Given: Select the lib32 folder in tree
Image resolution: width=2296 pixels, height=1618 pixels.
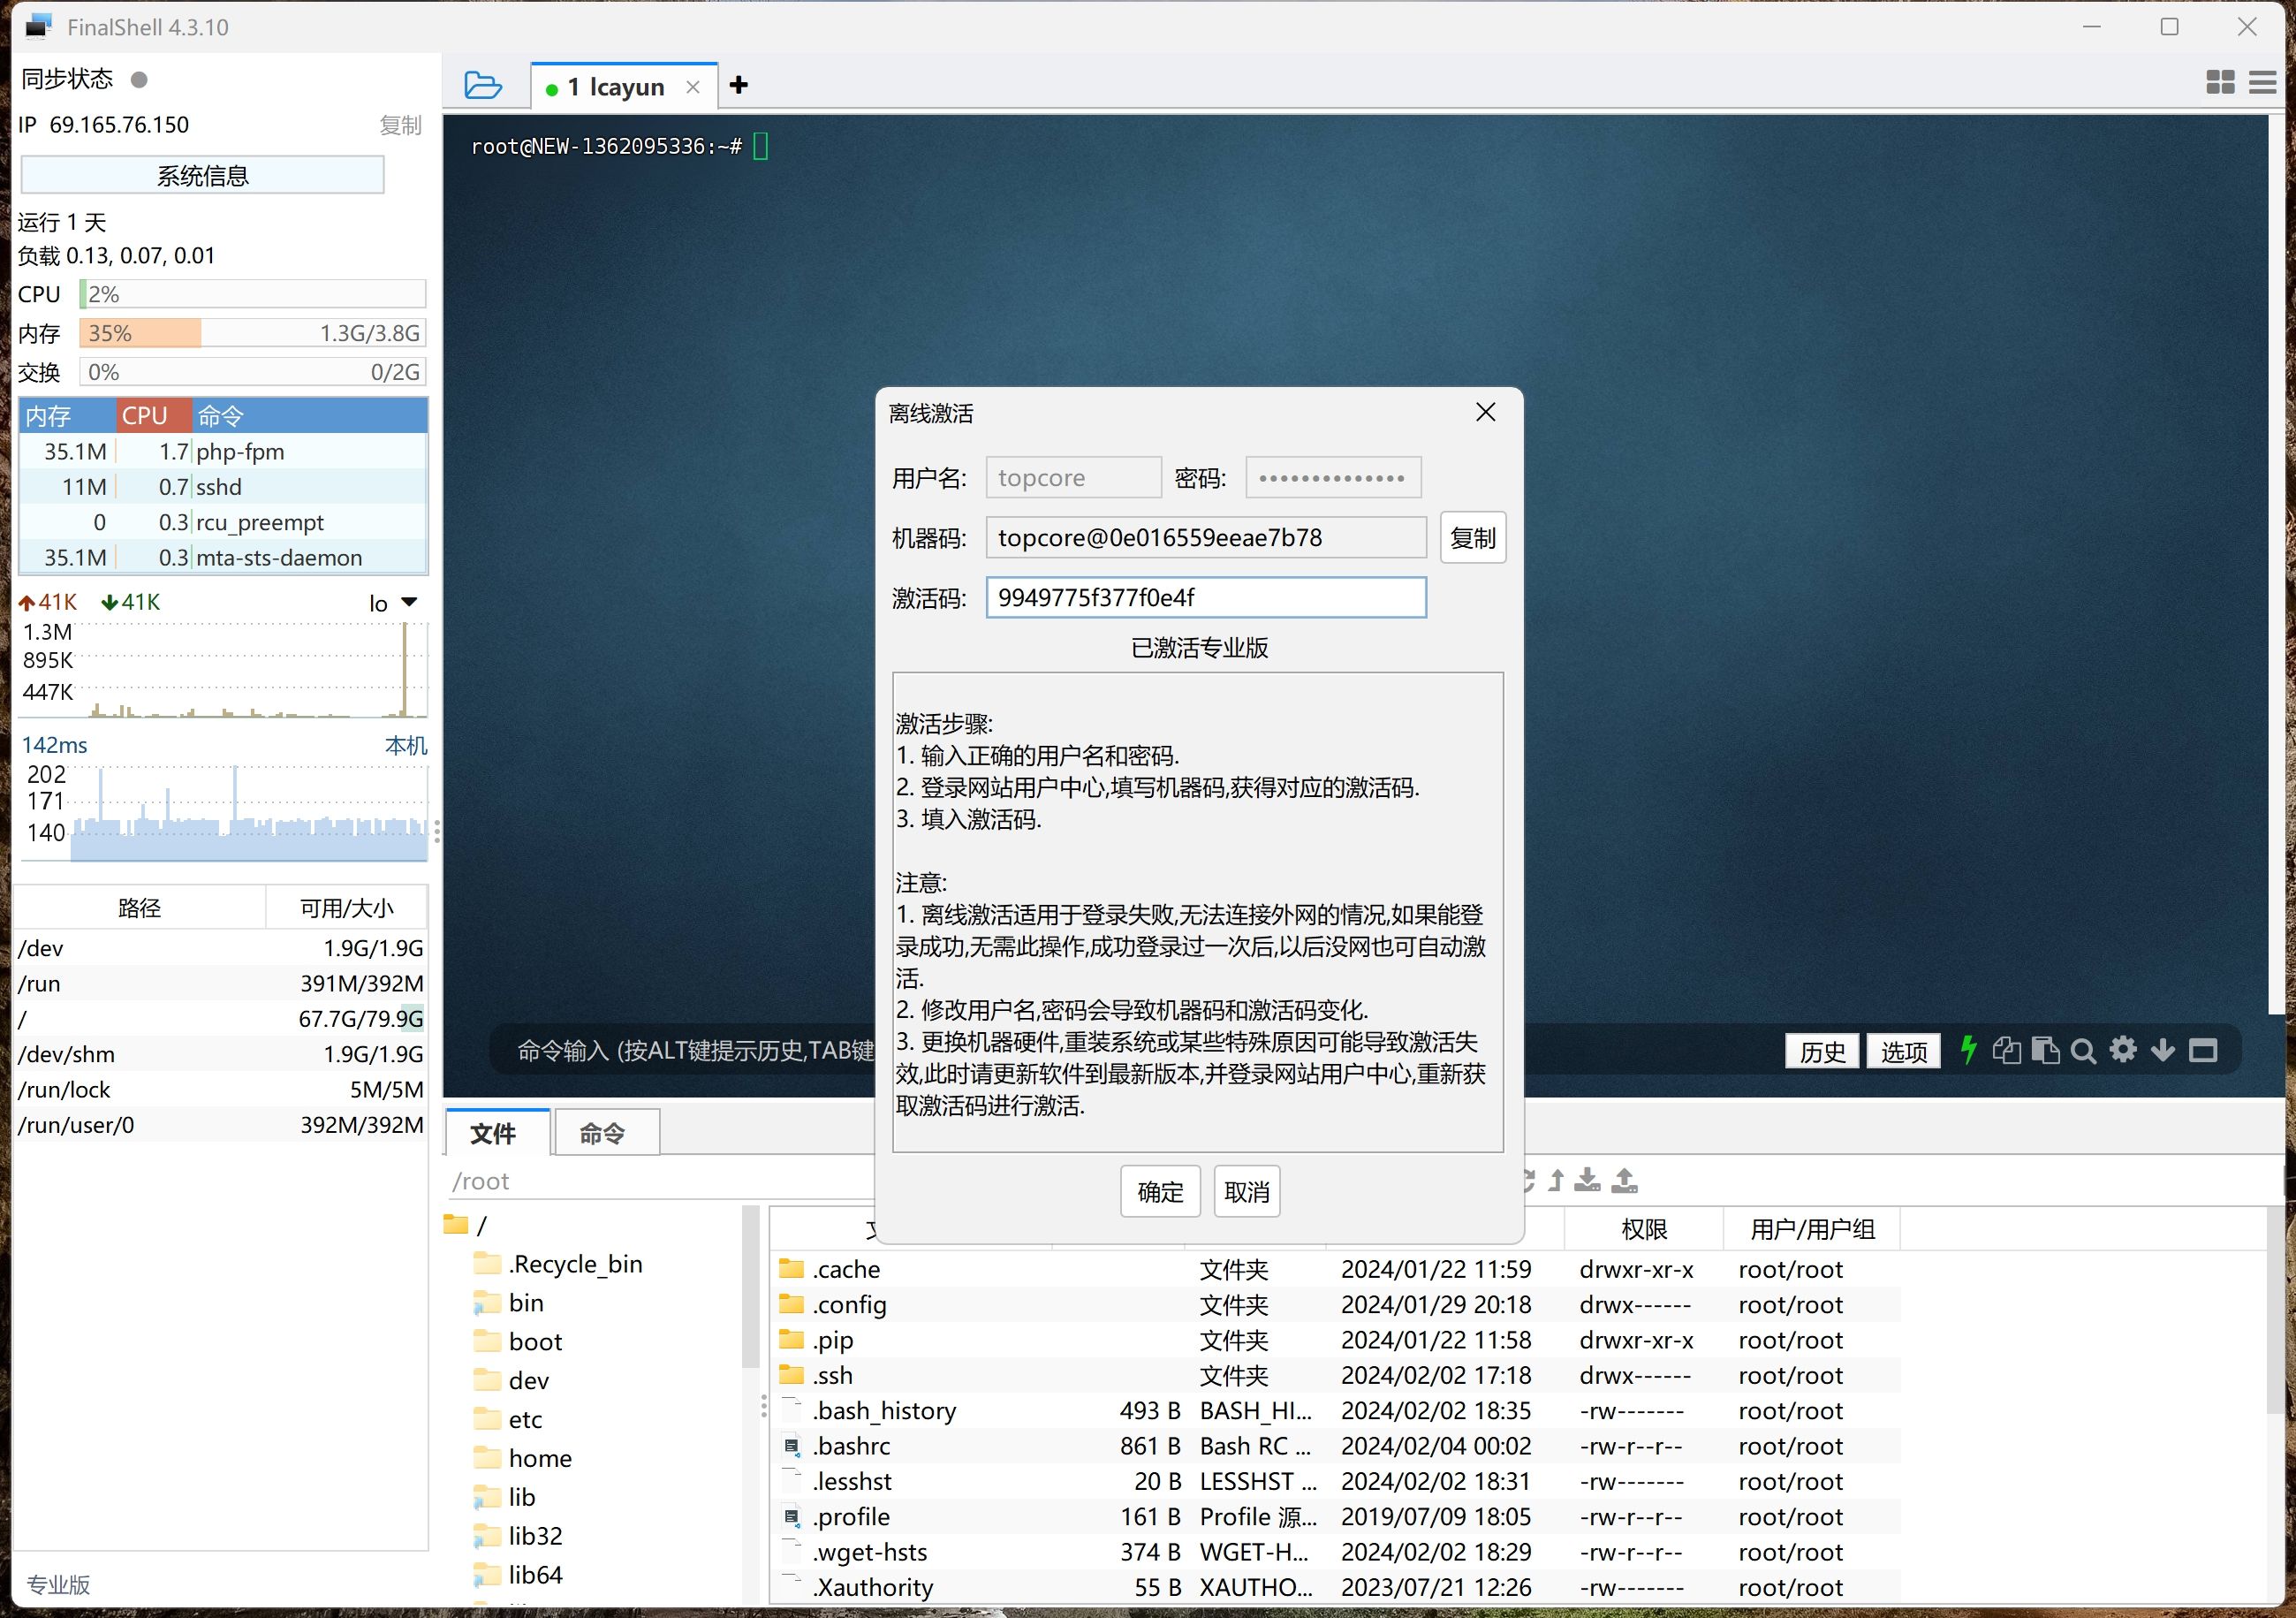Looking at the screenshot, I should click(518, 1536).
